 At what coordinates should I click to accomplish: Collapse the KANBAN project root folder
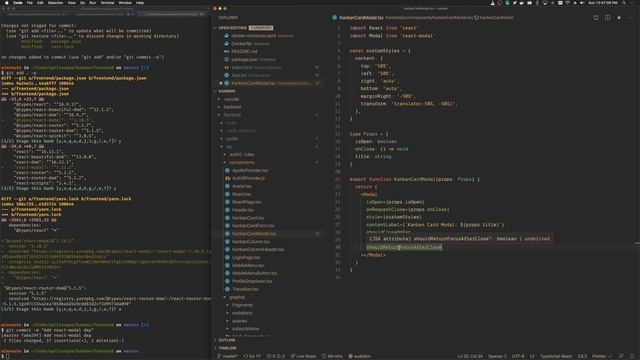pos(227,91)
